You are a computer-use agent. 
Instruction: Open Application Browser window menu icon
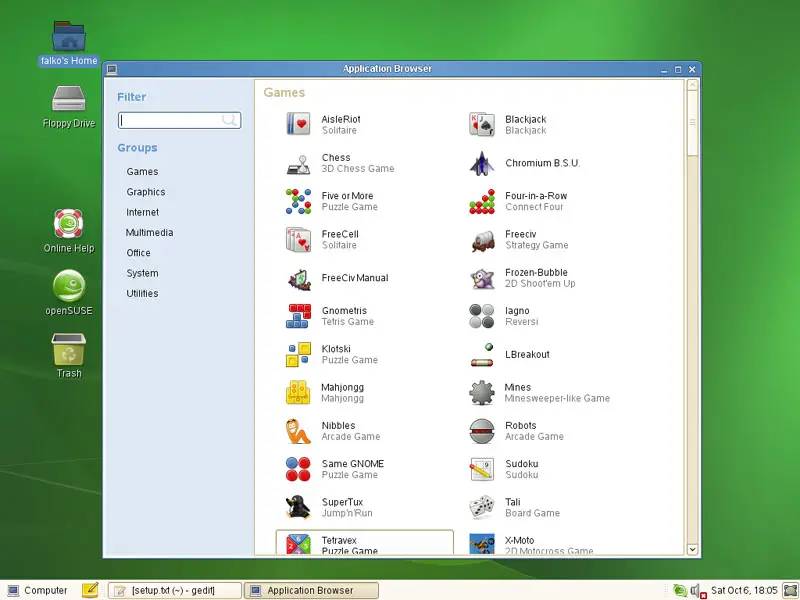[x=112, y=69]
